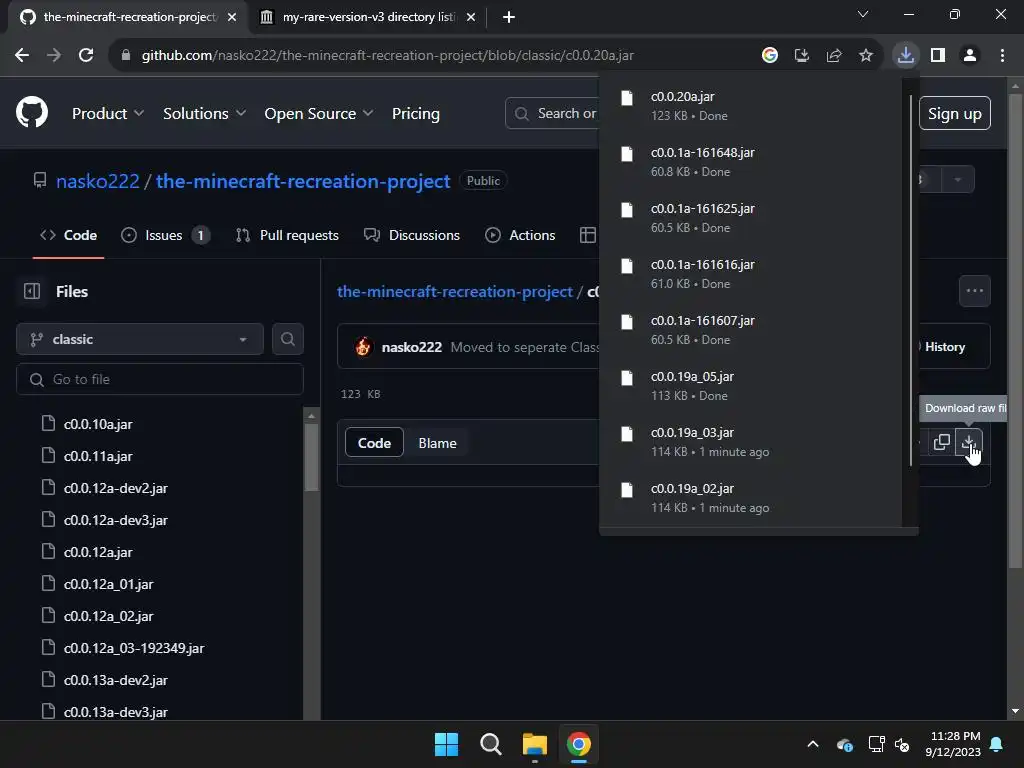This screenshot has height=768, width=1024.
Task: Open the Chrome profile avatar
Action: click(970, 56)
